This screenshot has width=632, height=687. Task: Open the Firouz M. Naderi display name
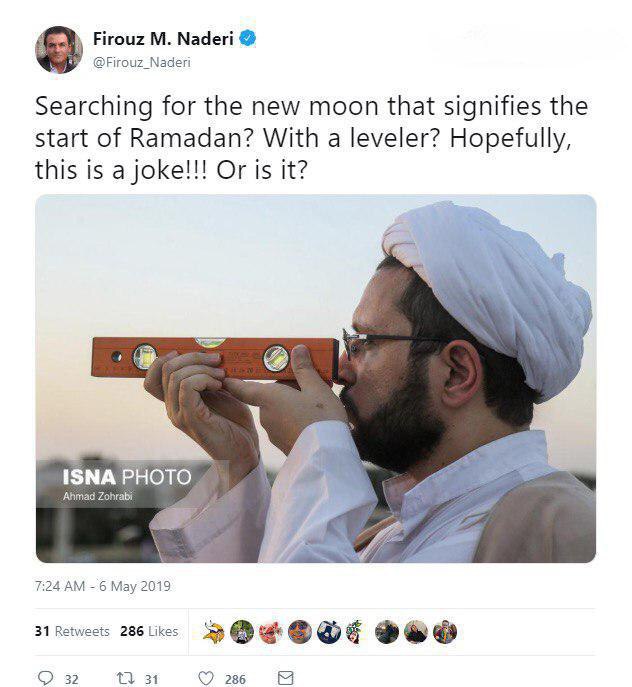point(163,39)
